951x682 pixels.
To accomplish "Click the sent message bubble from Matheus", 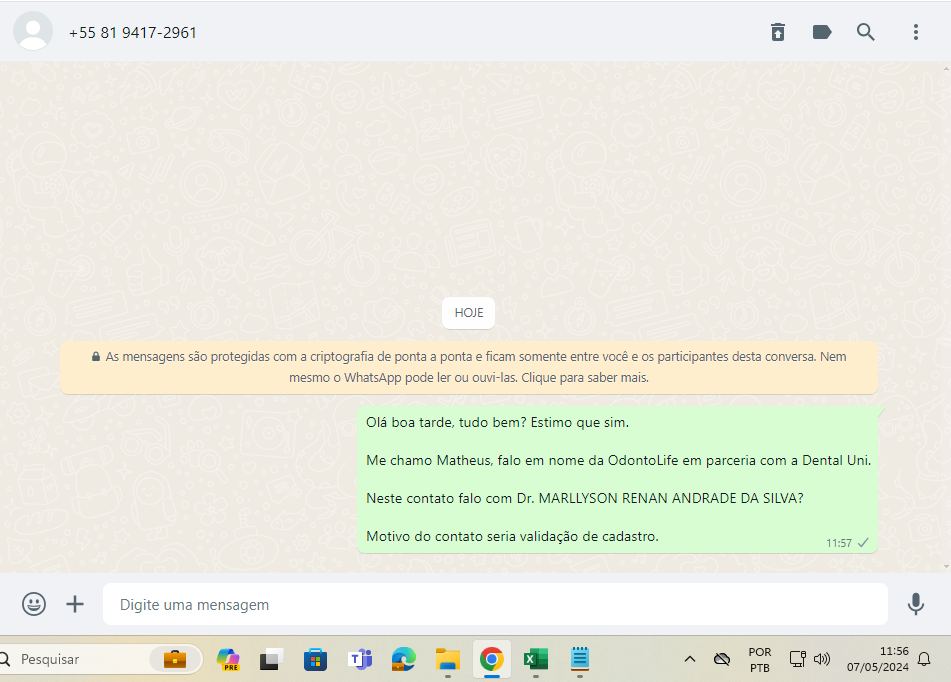I will (617, 479).
